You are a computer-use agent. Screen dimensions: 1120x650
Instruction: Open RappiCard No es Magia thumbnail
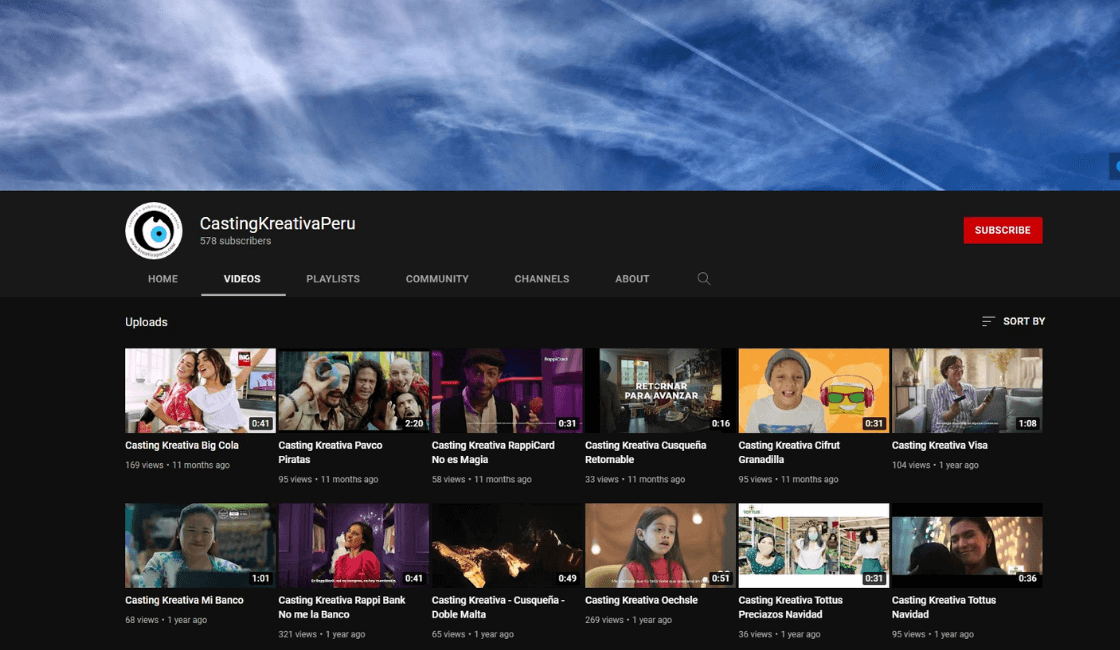coord(506,390)
